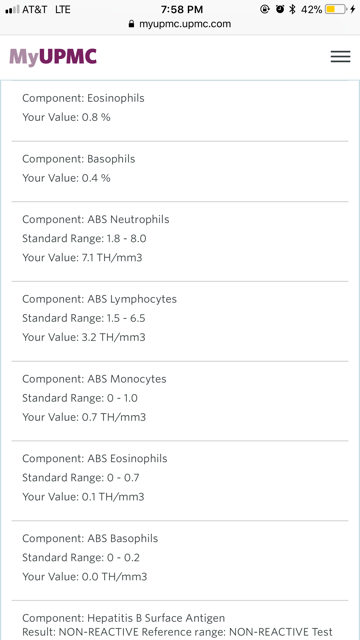Select the ABS Eosinophils result entry

point(180,481)
